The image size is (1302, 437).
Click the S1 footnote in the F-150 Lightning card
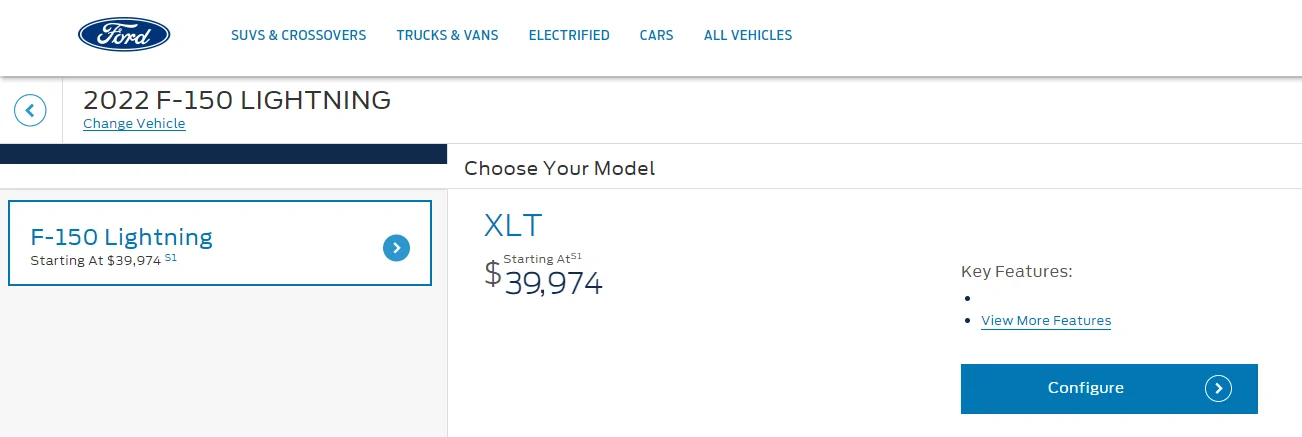point(171,258)
